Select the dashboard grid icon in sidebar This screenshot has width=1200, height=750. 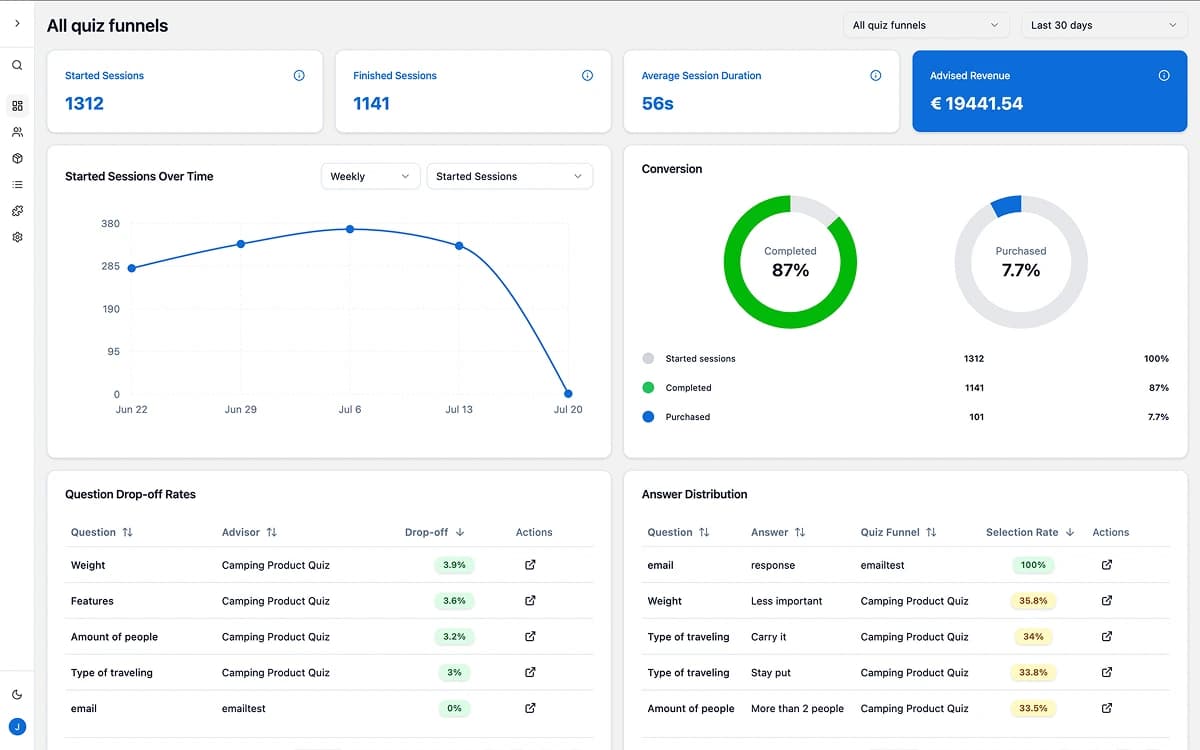coord(17,105)
